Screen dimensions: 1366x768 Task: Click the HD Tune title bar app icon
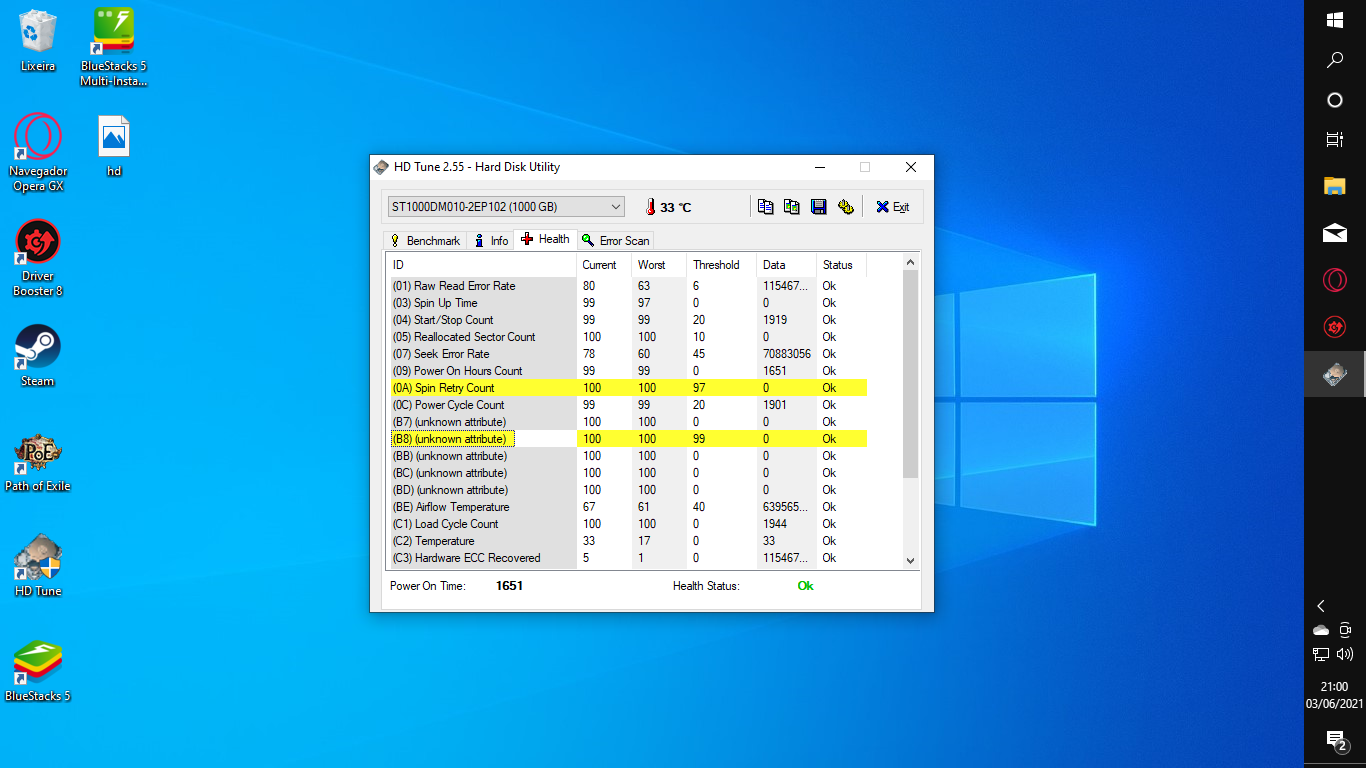click(381, 167)
